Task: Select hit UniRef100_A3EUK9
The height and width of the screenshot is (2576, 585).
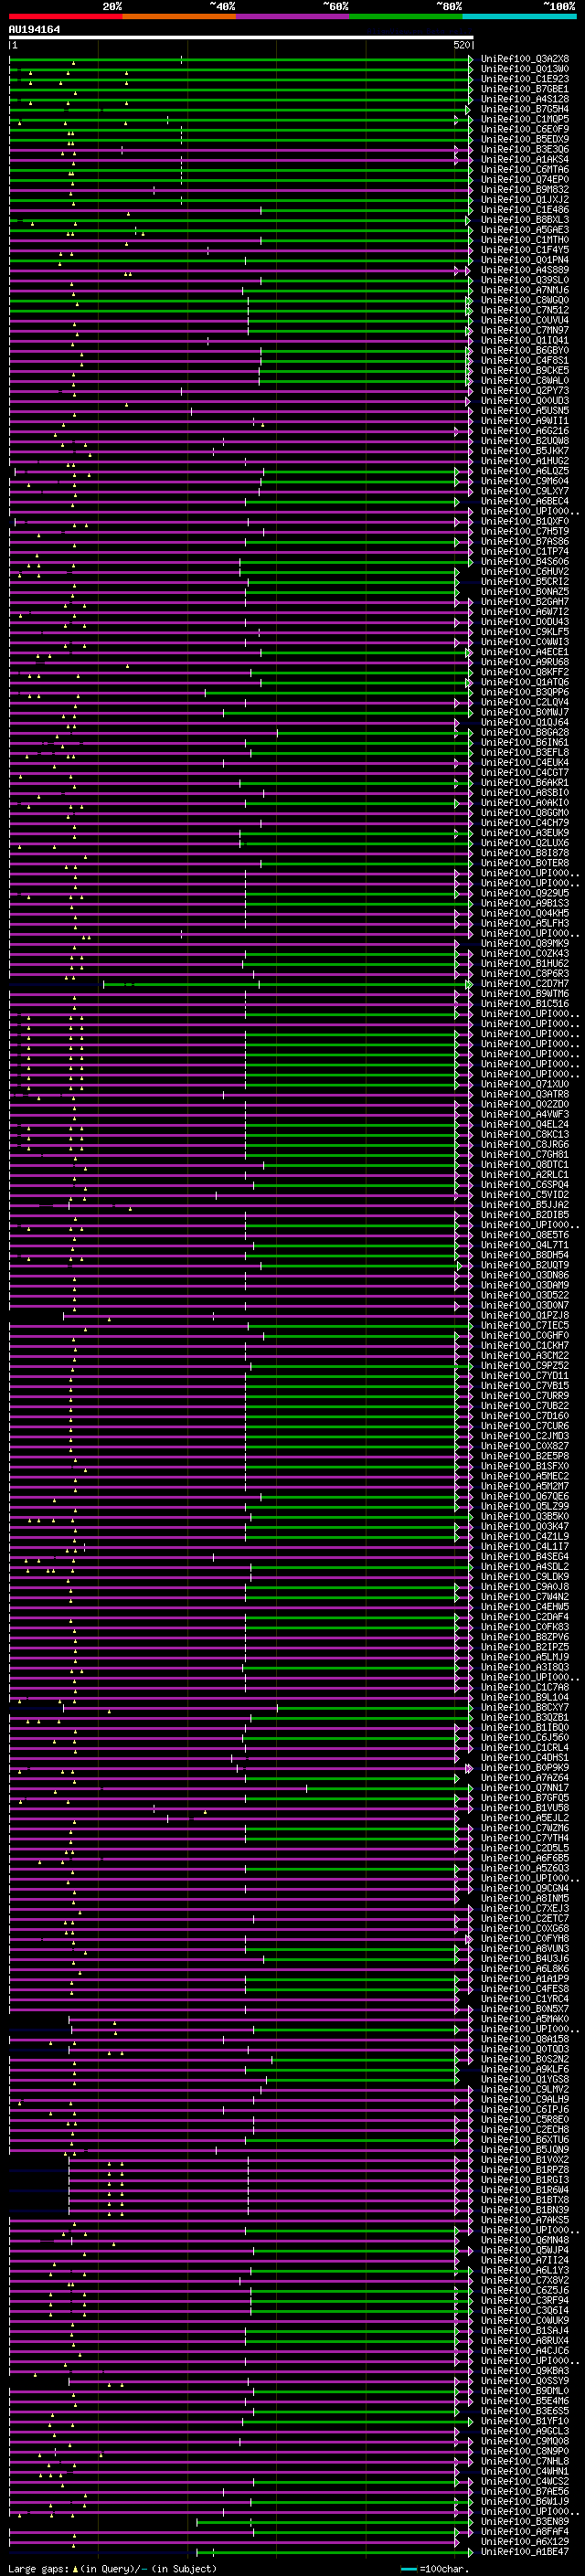Action: point(524,833)
